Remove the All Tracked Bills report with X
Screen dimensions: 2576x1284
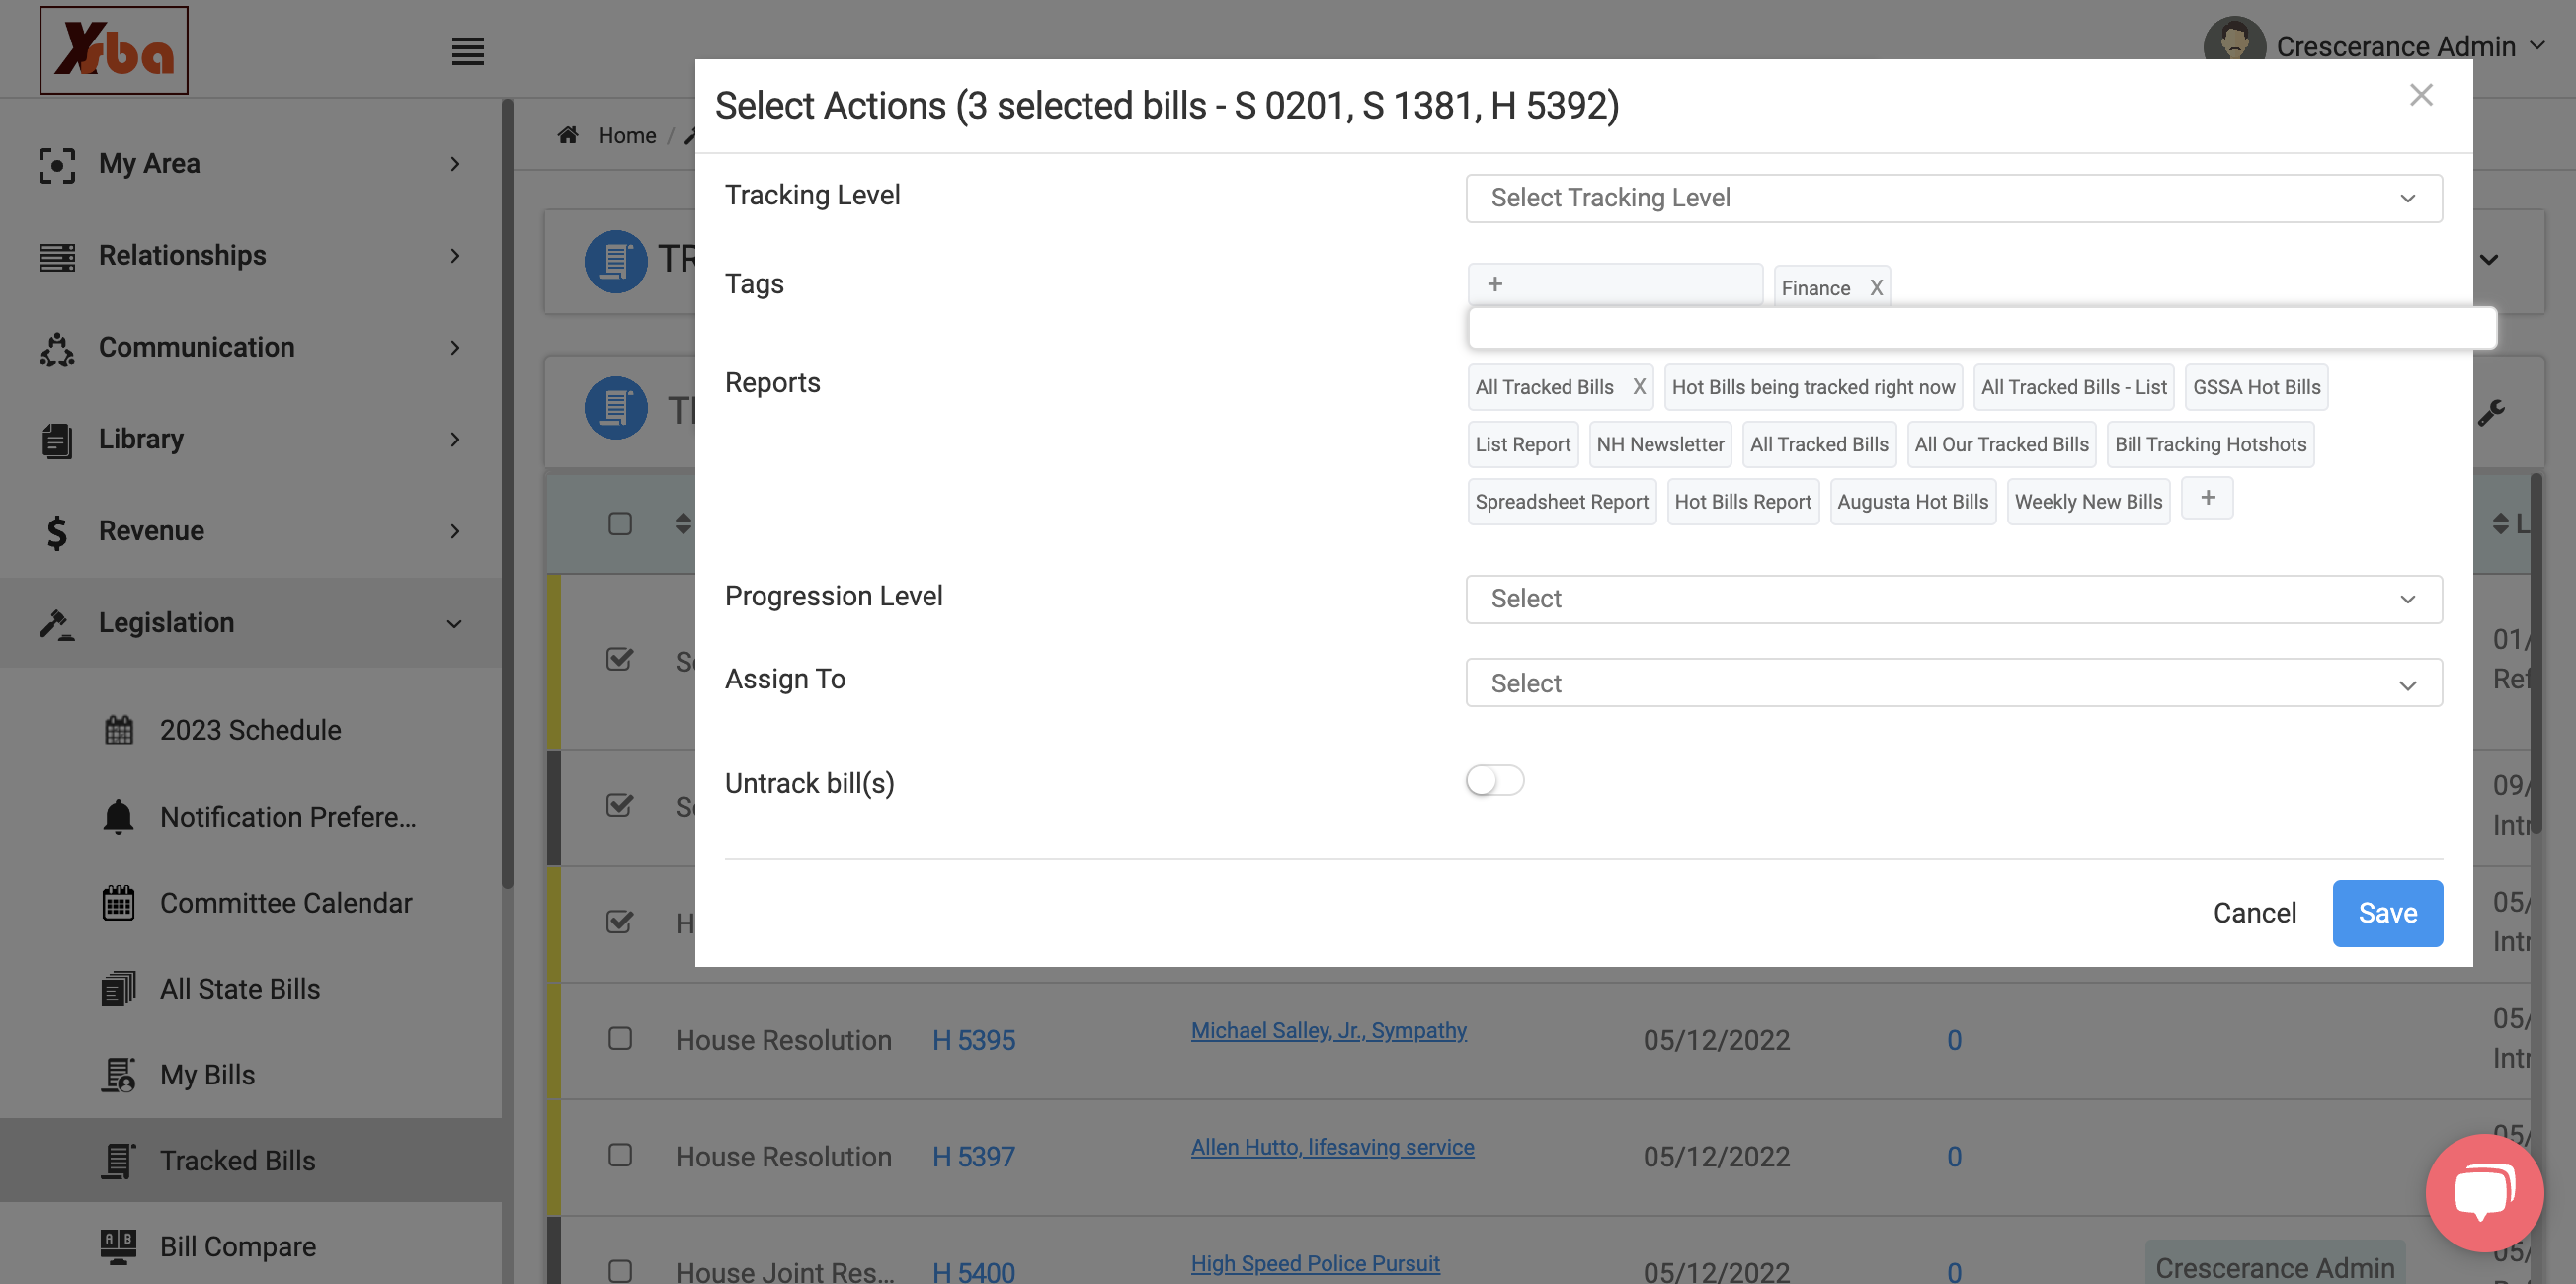pos(1639,387)
